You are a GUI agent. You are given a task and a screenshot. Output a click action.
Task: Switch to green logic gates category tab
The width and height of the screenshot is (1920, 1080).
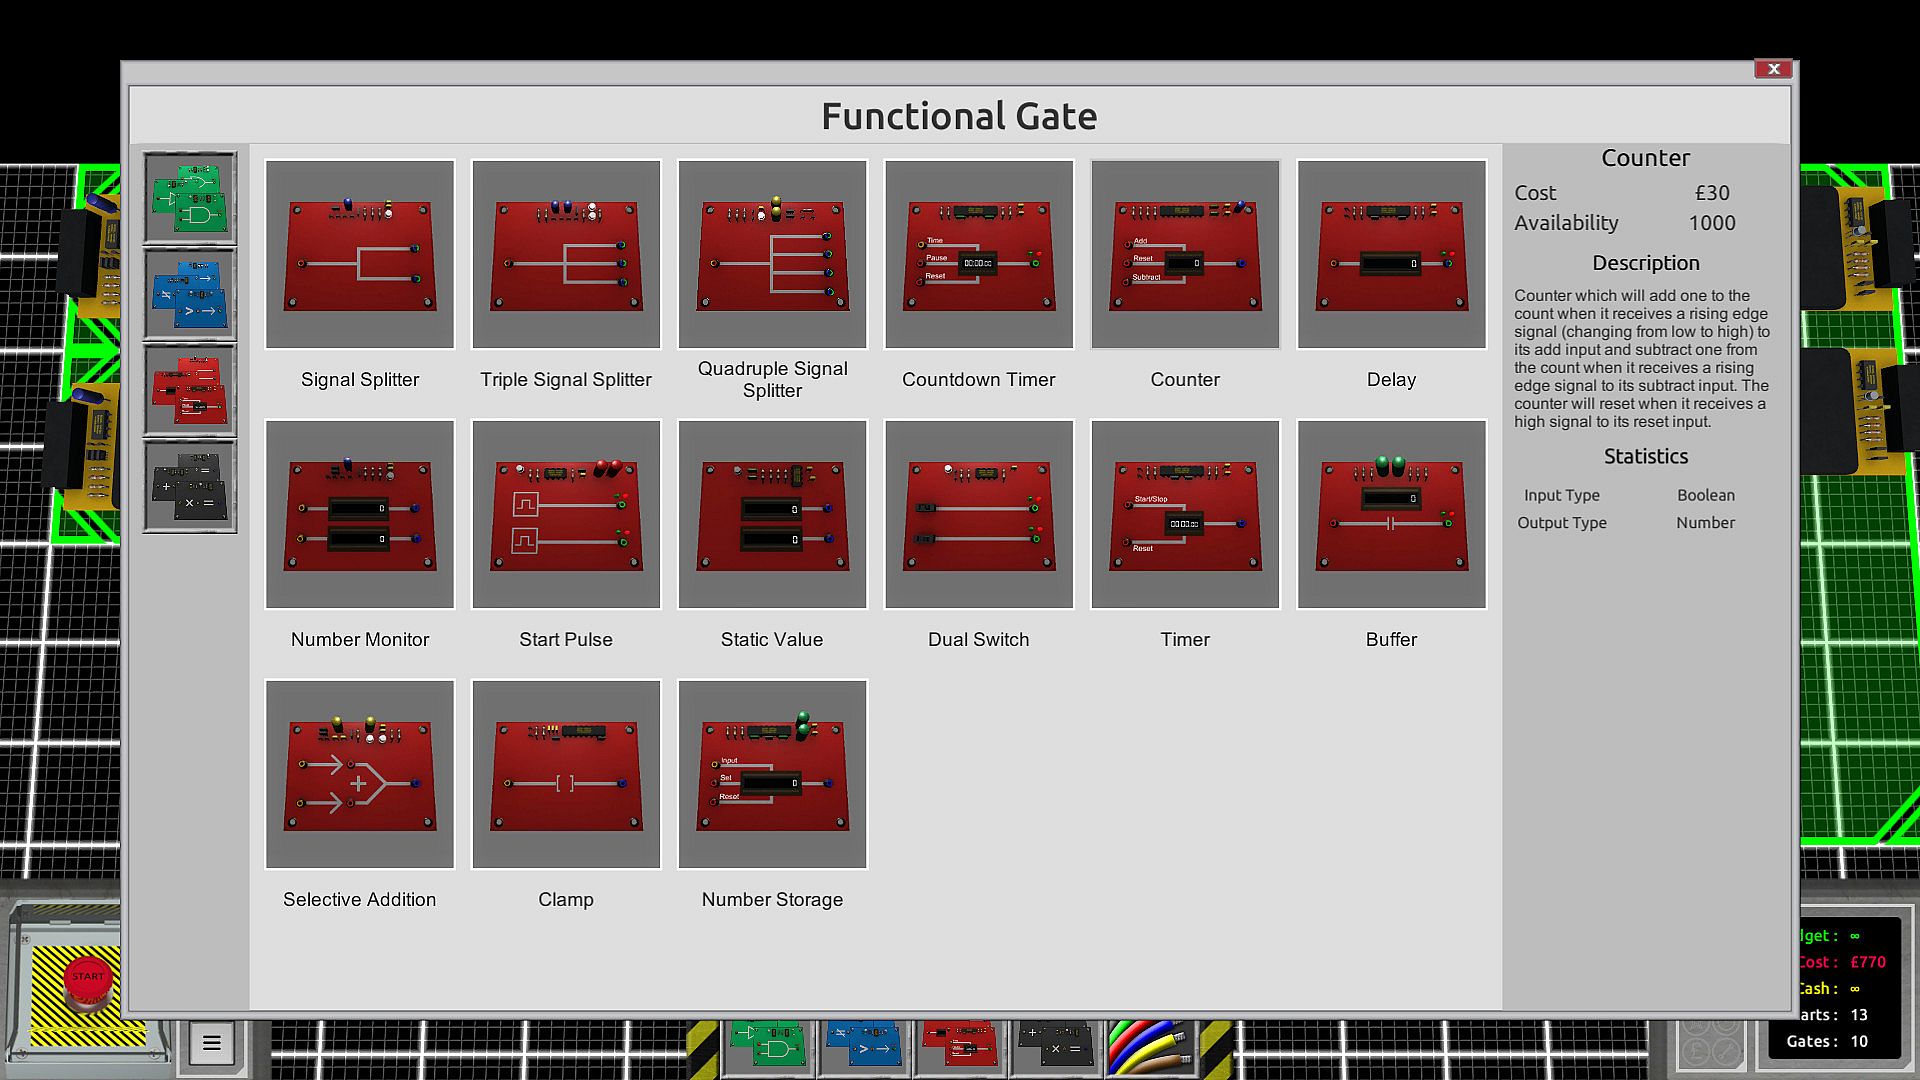point(190,198)
